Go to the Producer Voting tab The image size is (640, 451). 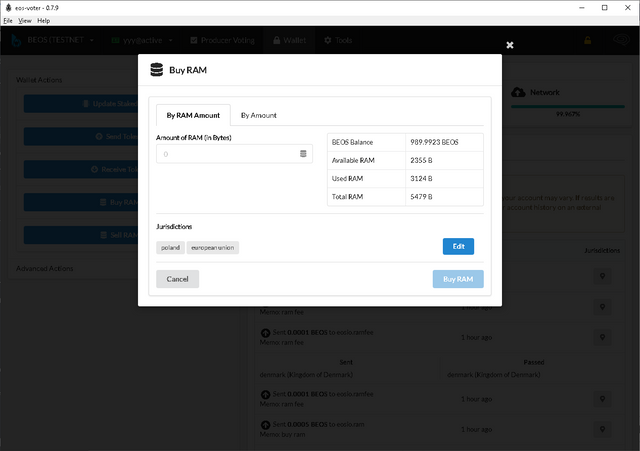pyautogui.click(x=222, y=40)
